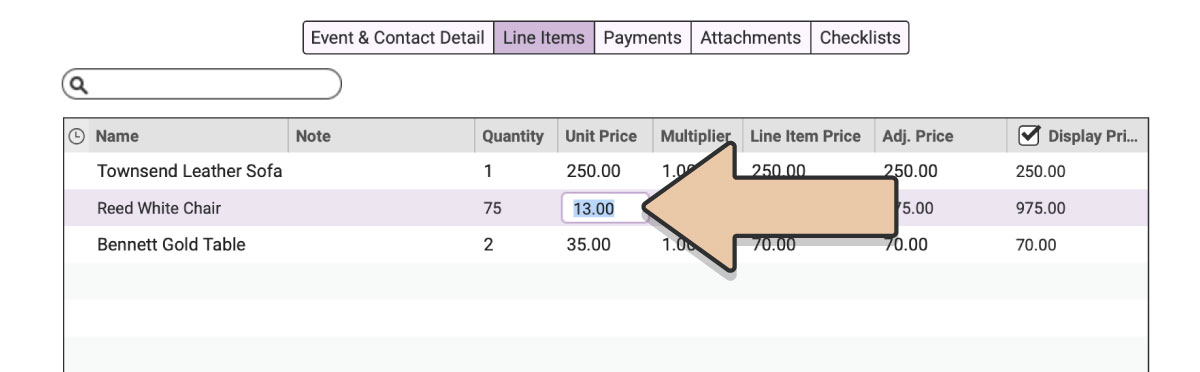Sort by the Quantity column header
The height and width of the screenshot is (372, 1200).
click(513, 136)
